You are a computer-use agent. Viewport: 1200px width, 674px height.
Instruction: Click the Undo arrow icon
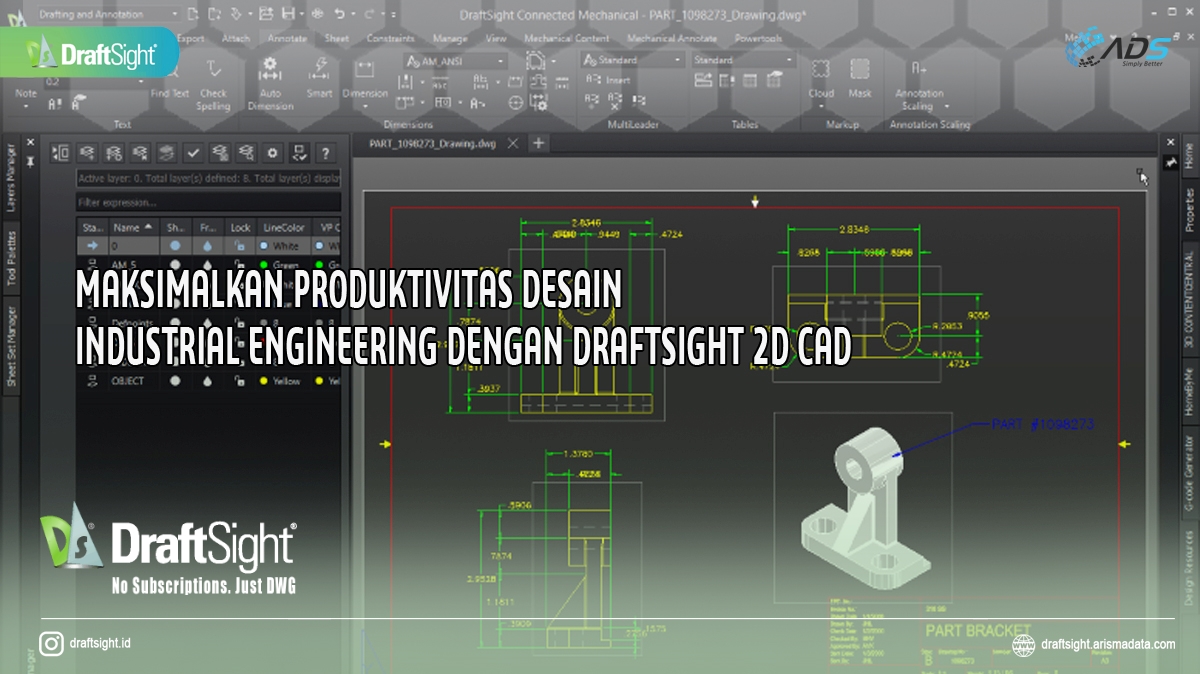(x=340, y=15)
